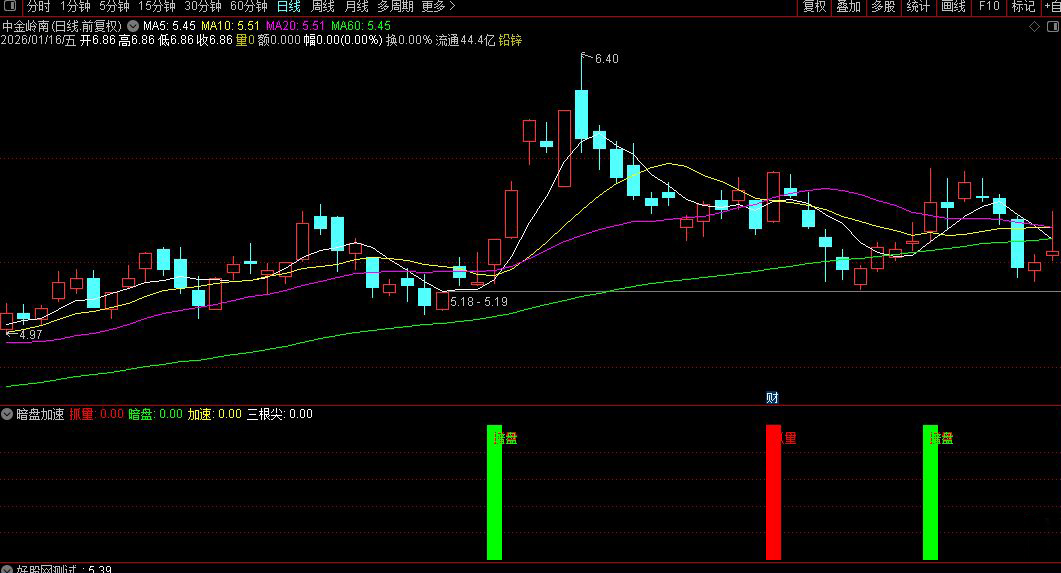Viewport: 1061px width, 573px height.
Task: Click the 6.40 high price label
Action: (x=606, y=59)
